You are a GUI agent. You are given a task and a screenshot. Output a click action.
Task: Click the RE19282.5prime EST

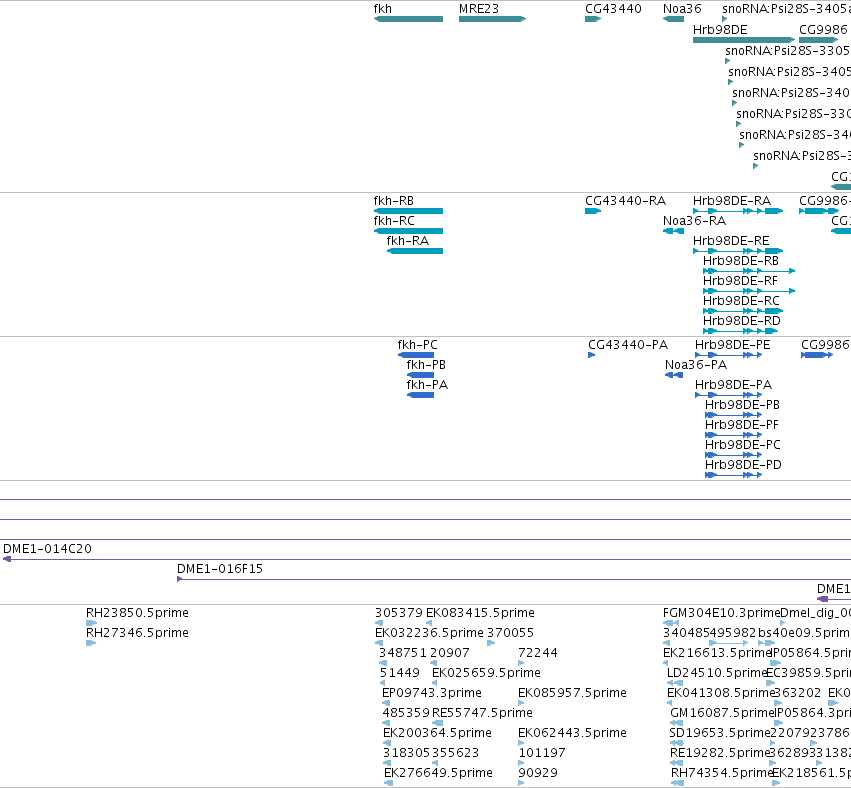[x=677, y=764]
